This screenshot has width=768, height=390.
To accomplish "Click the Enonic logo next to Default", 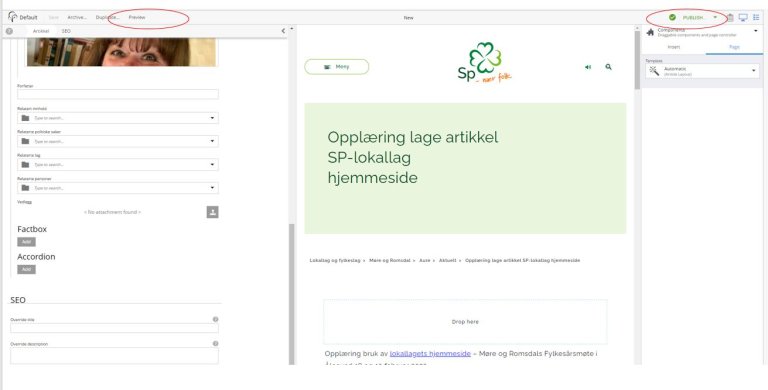I will 12,17.
